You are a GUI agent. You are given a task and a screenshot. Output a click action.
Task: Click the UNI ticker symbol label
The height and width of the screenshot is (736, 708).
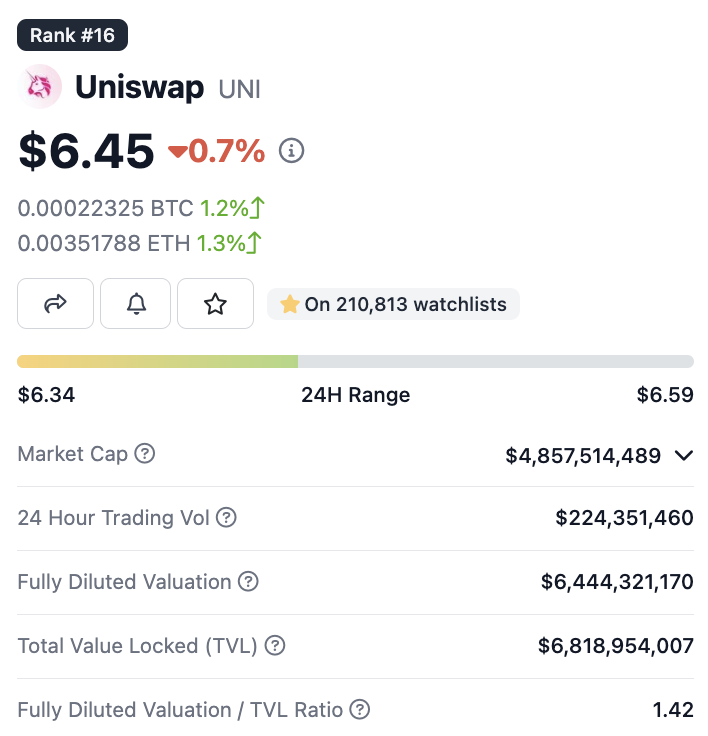point(240,89)
